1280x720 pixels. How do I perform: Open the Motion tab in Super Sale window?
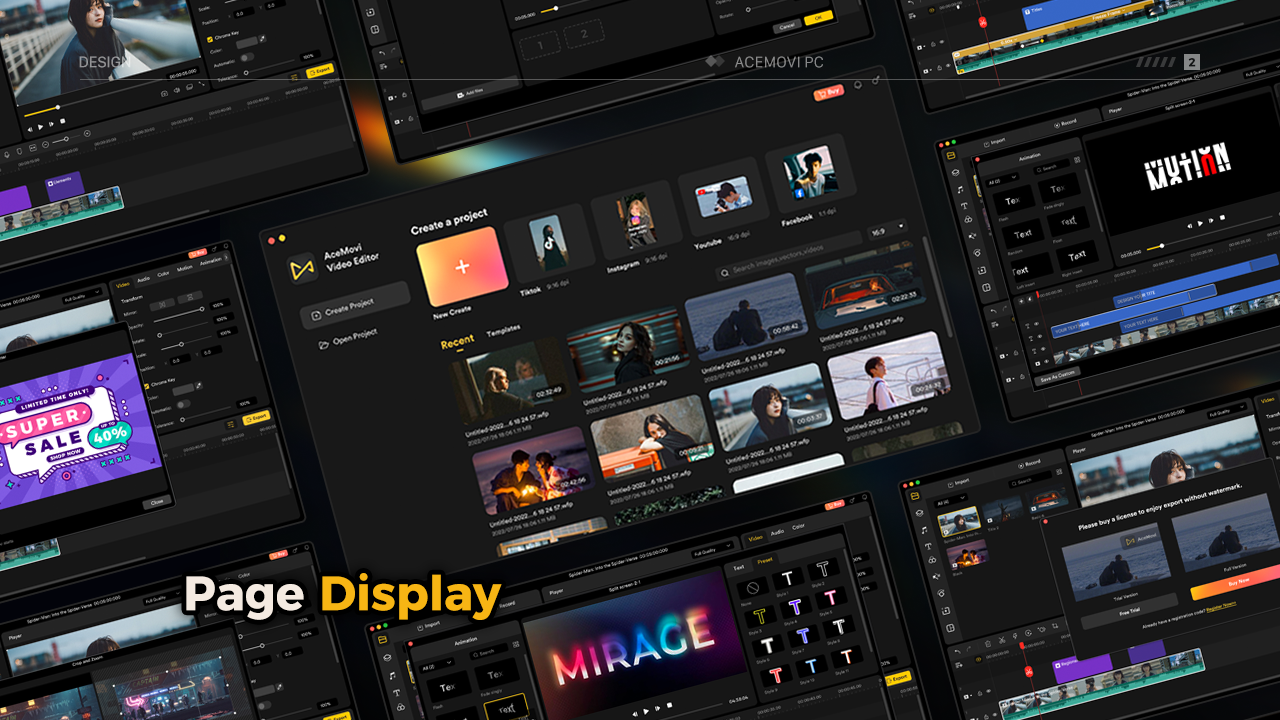point(184,268)
